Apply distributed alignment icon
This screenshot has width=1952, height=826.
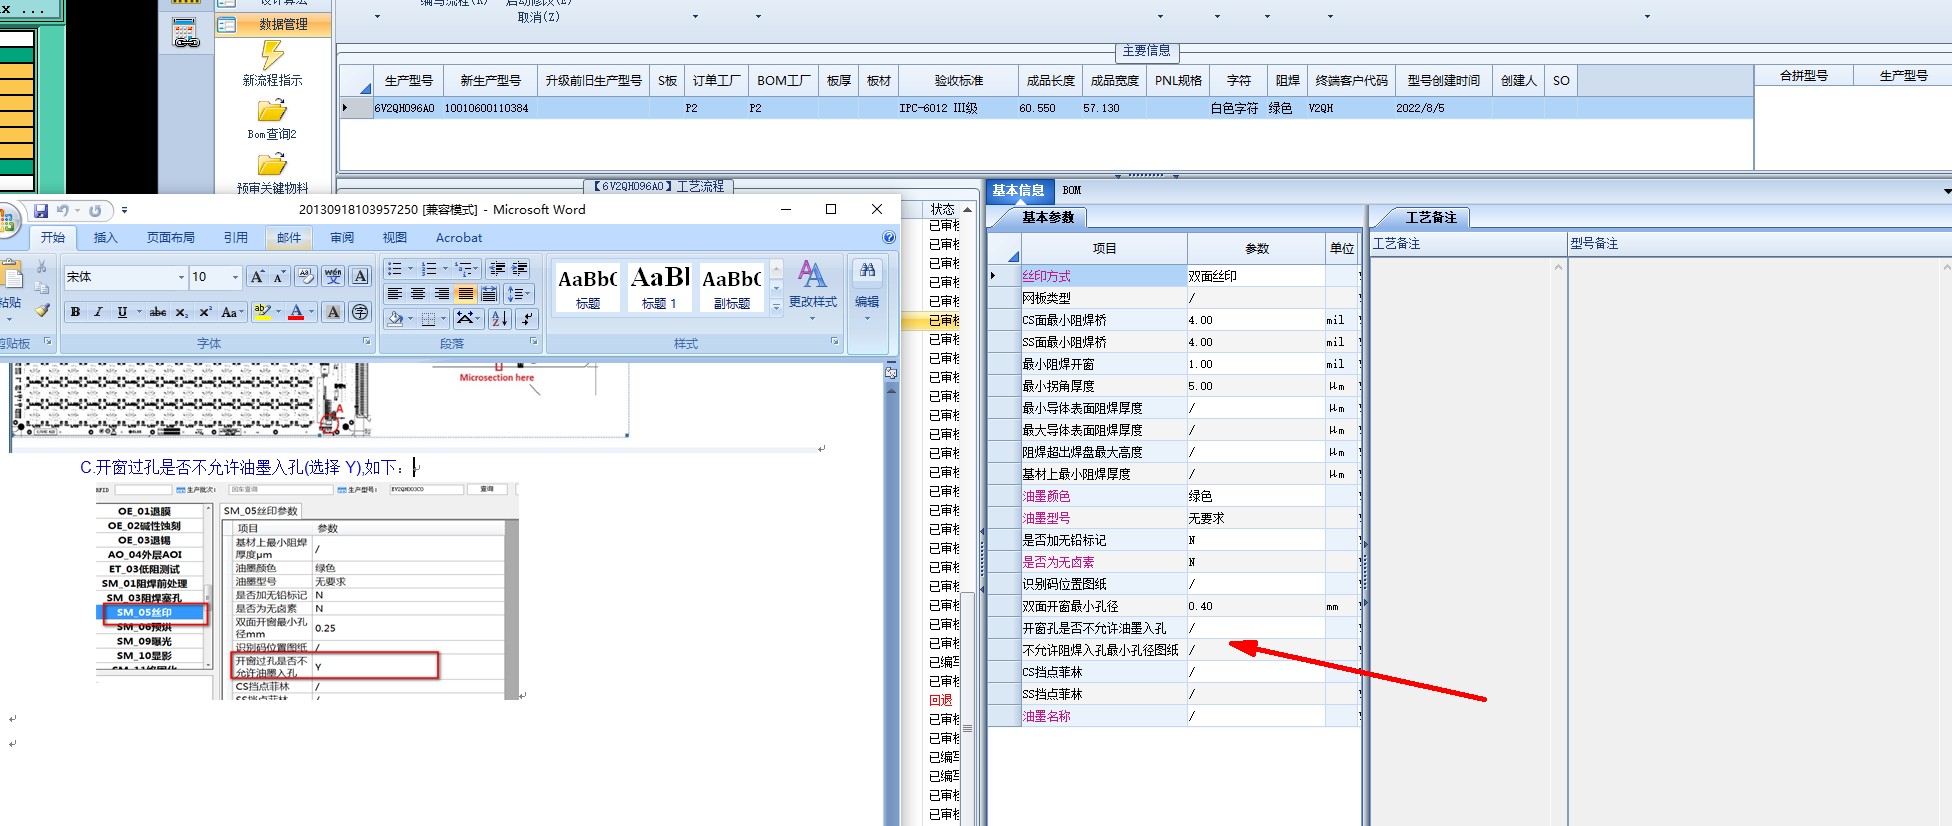coord(489,294)
